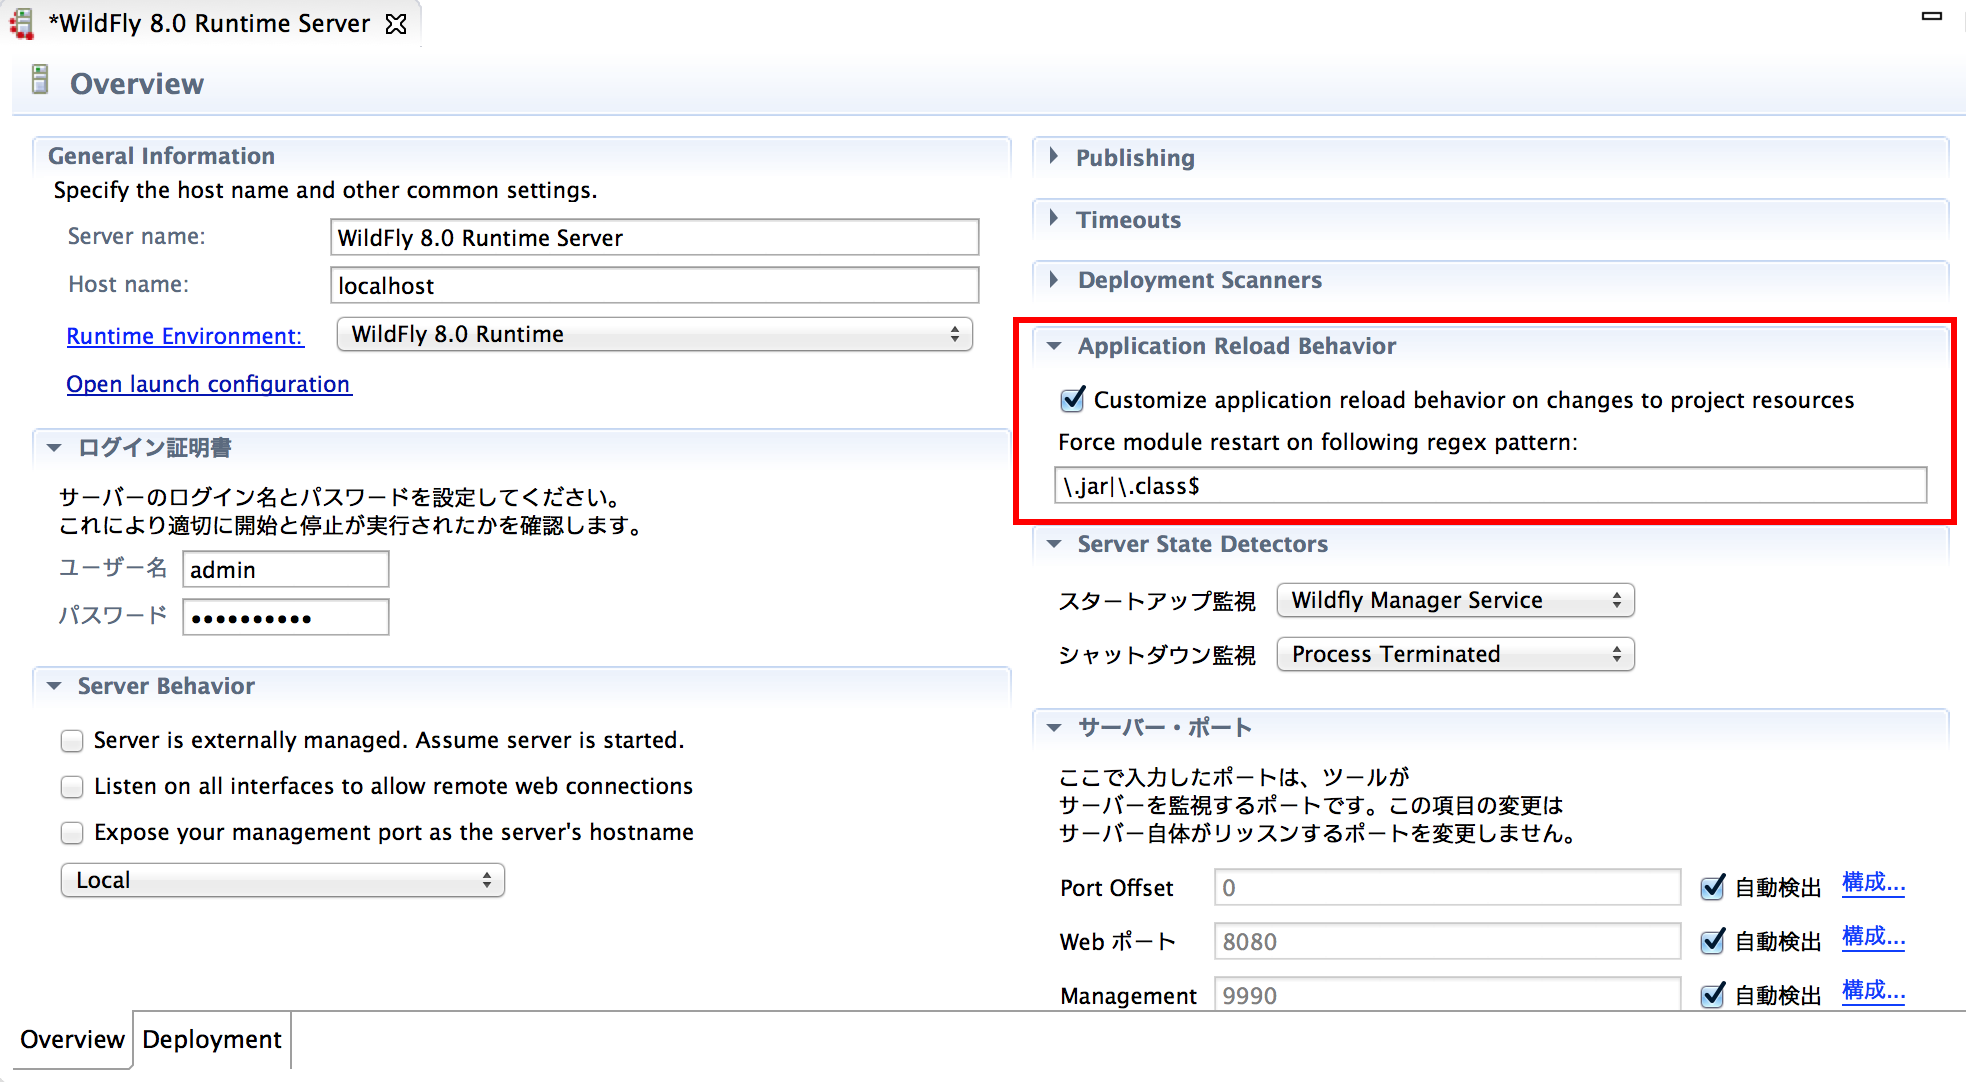Click the regex pattern field
This screenshot has height=1082, width=1966.
[x=1491, y=485]
